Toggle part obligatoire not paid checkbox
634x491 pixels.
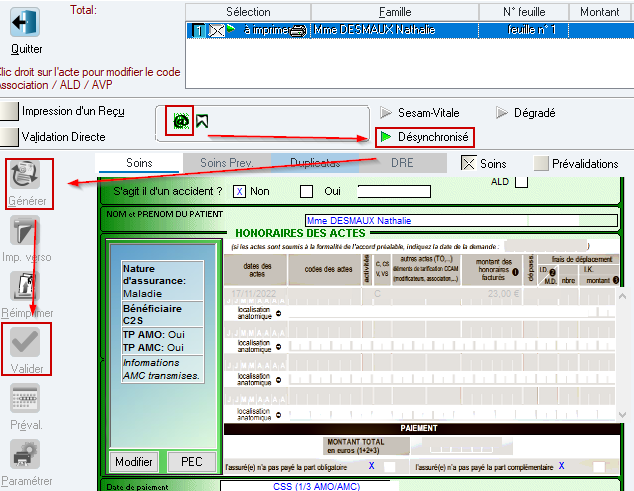[x=389, y=467]
